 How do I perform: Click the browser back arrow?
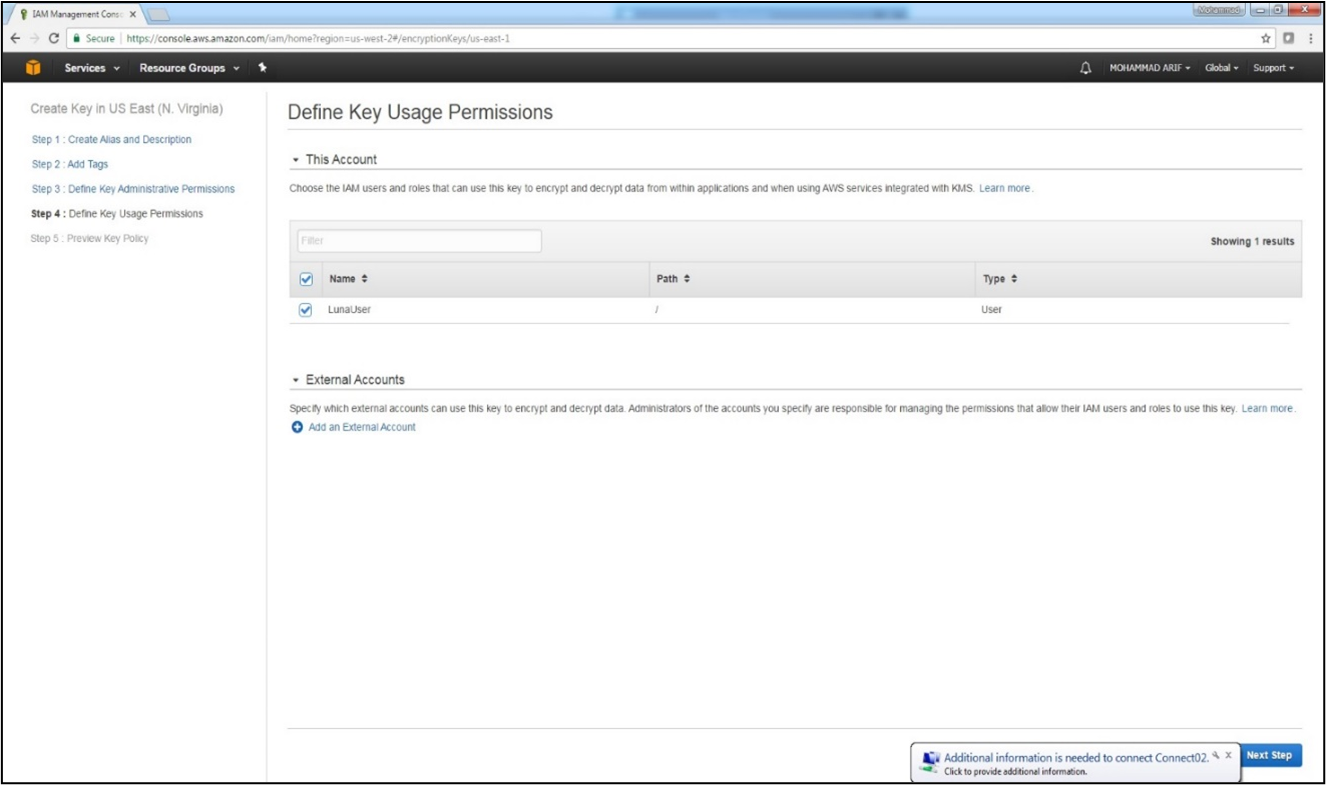point(15,38)
